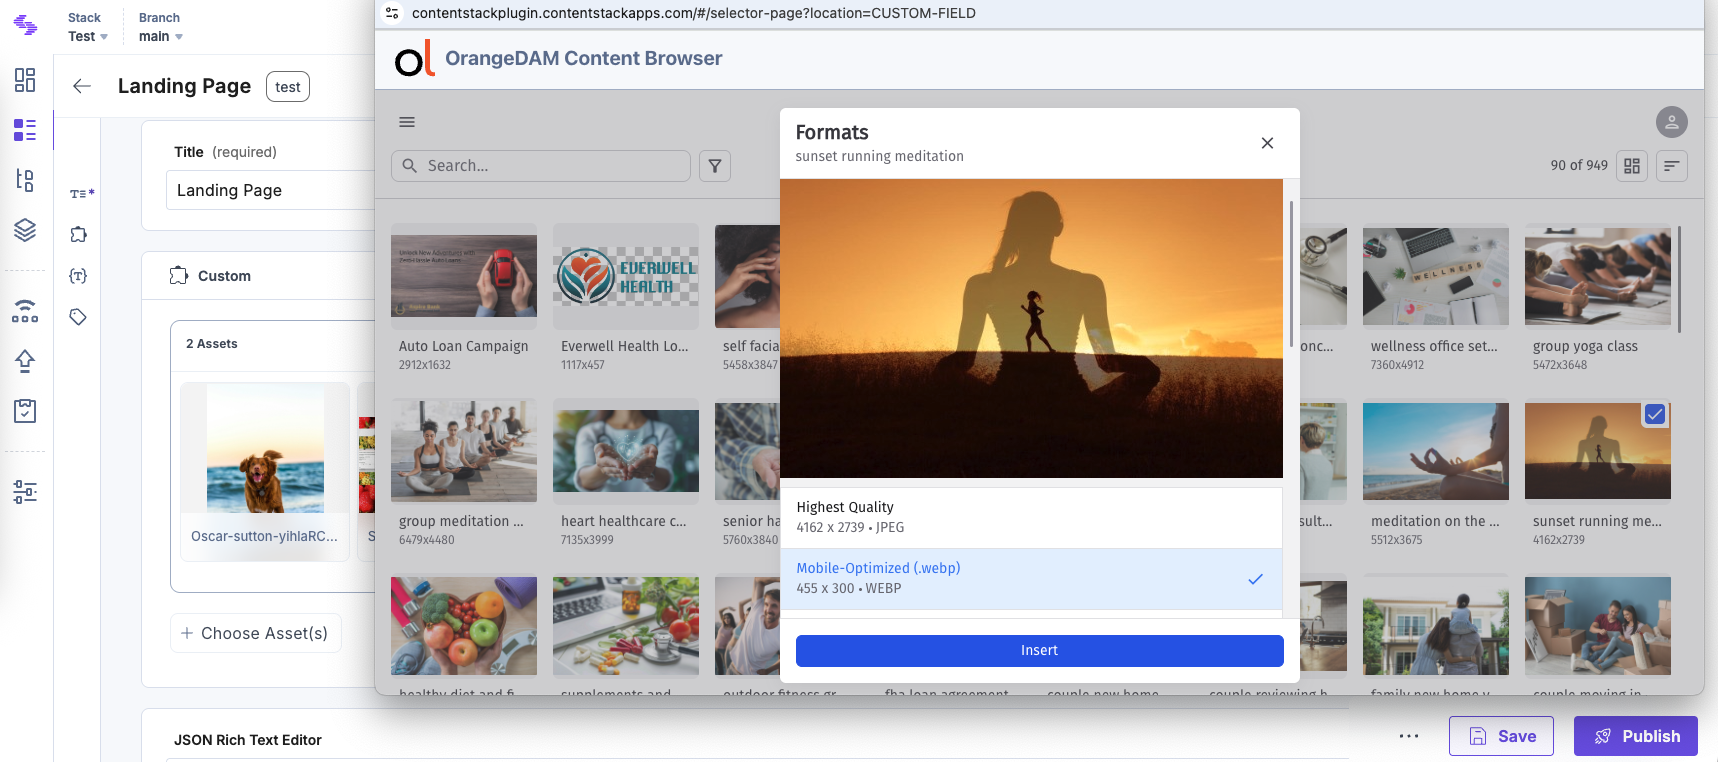Open the Tasks clipboard icon in the left rail

[x=25, y=411]
